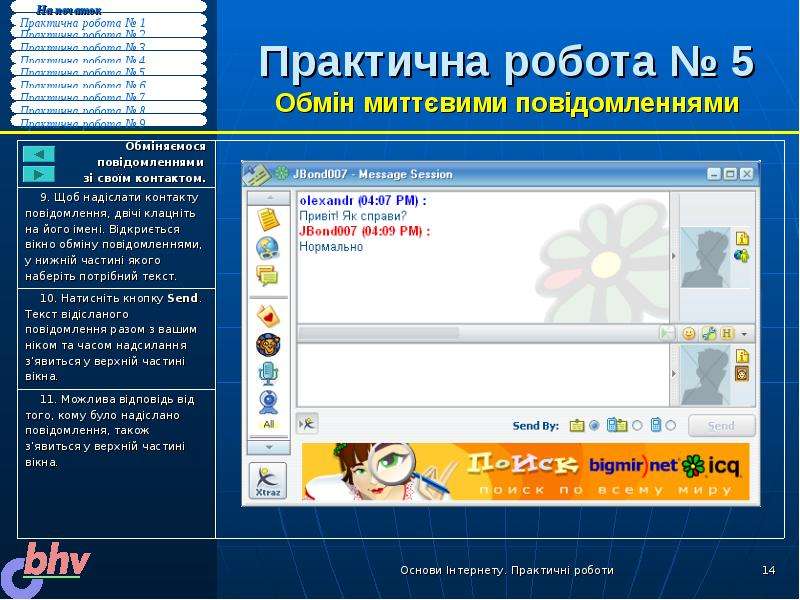This screenshot has width=800, height=600.
Task: Expand the sidebar down arrow
Action: tap(269, 447)
